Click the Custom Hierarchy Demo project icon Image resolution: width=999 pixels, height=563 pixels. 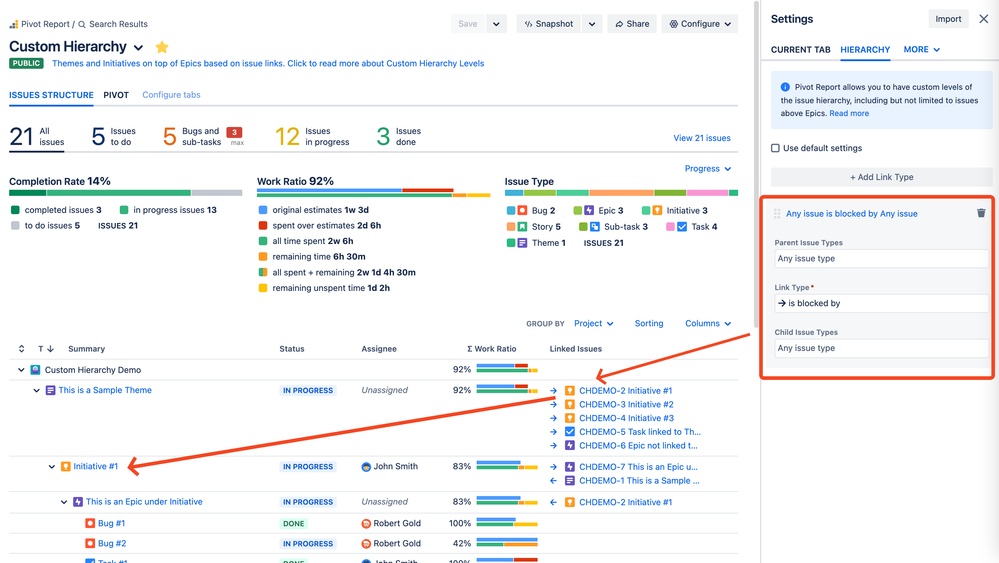click(36, 369)
